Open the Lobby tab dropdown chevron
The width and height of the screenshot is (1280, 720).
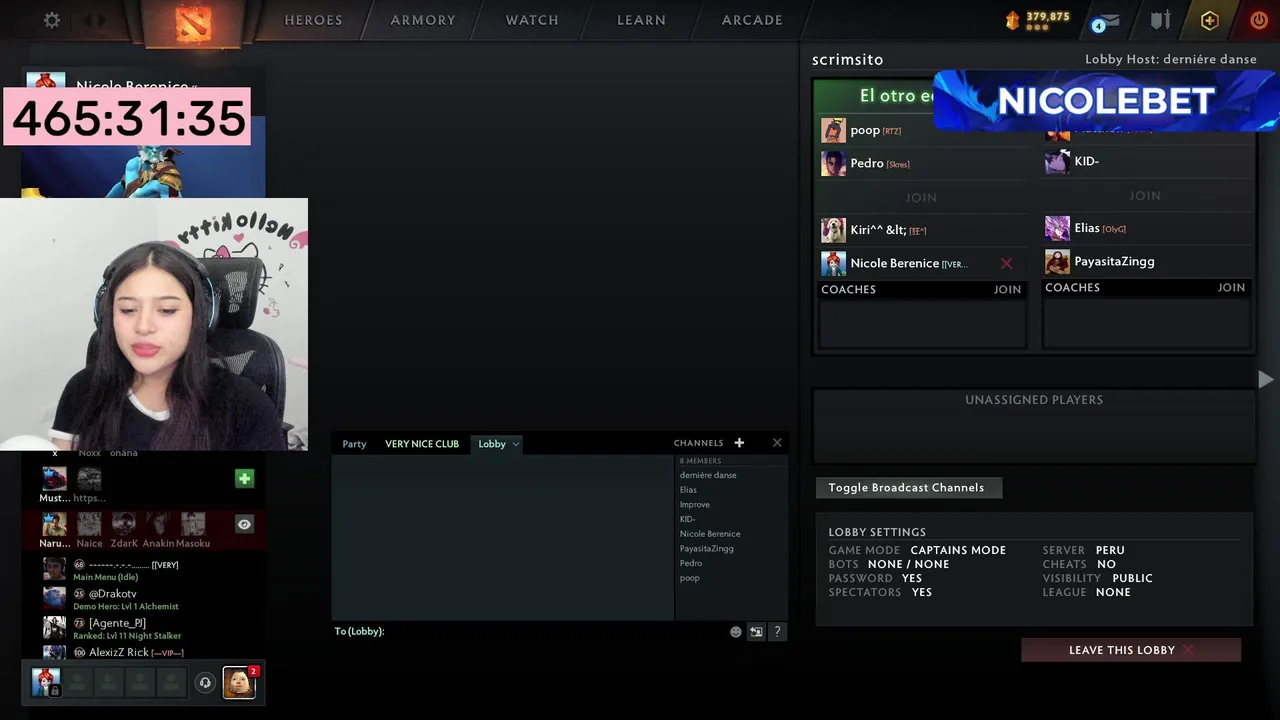pyautogui.click(x=515, y=444)
